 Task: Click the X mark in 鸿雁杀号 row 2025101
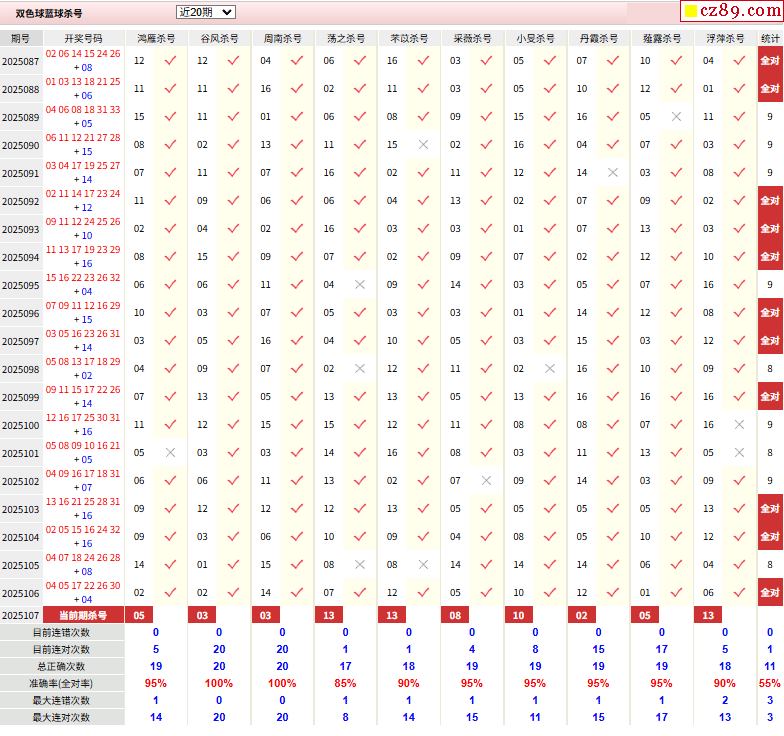[170, 453]
